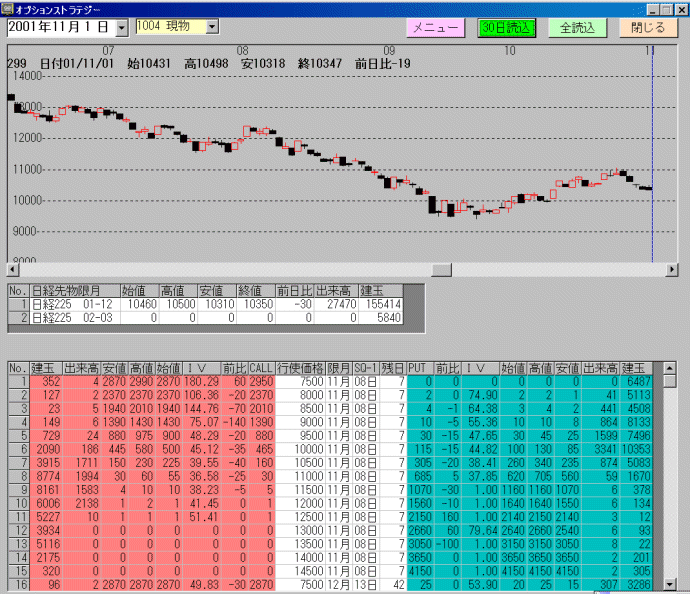Click the 閉じる button
The width and height of the screenshot is (690, 594).
[x=648, y=28]
